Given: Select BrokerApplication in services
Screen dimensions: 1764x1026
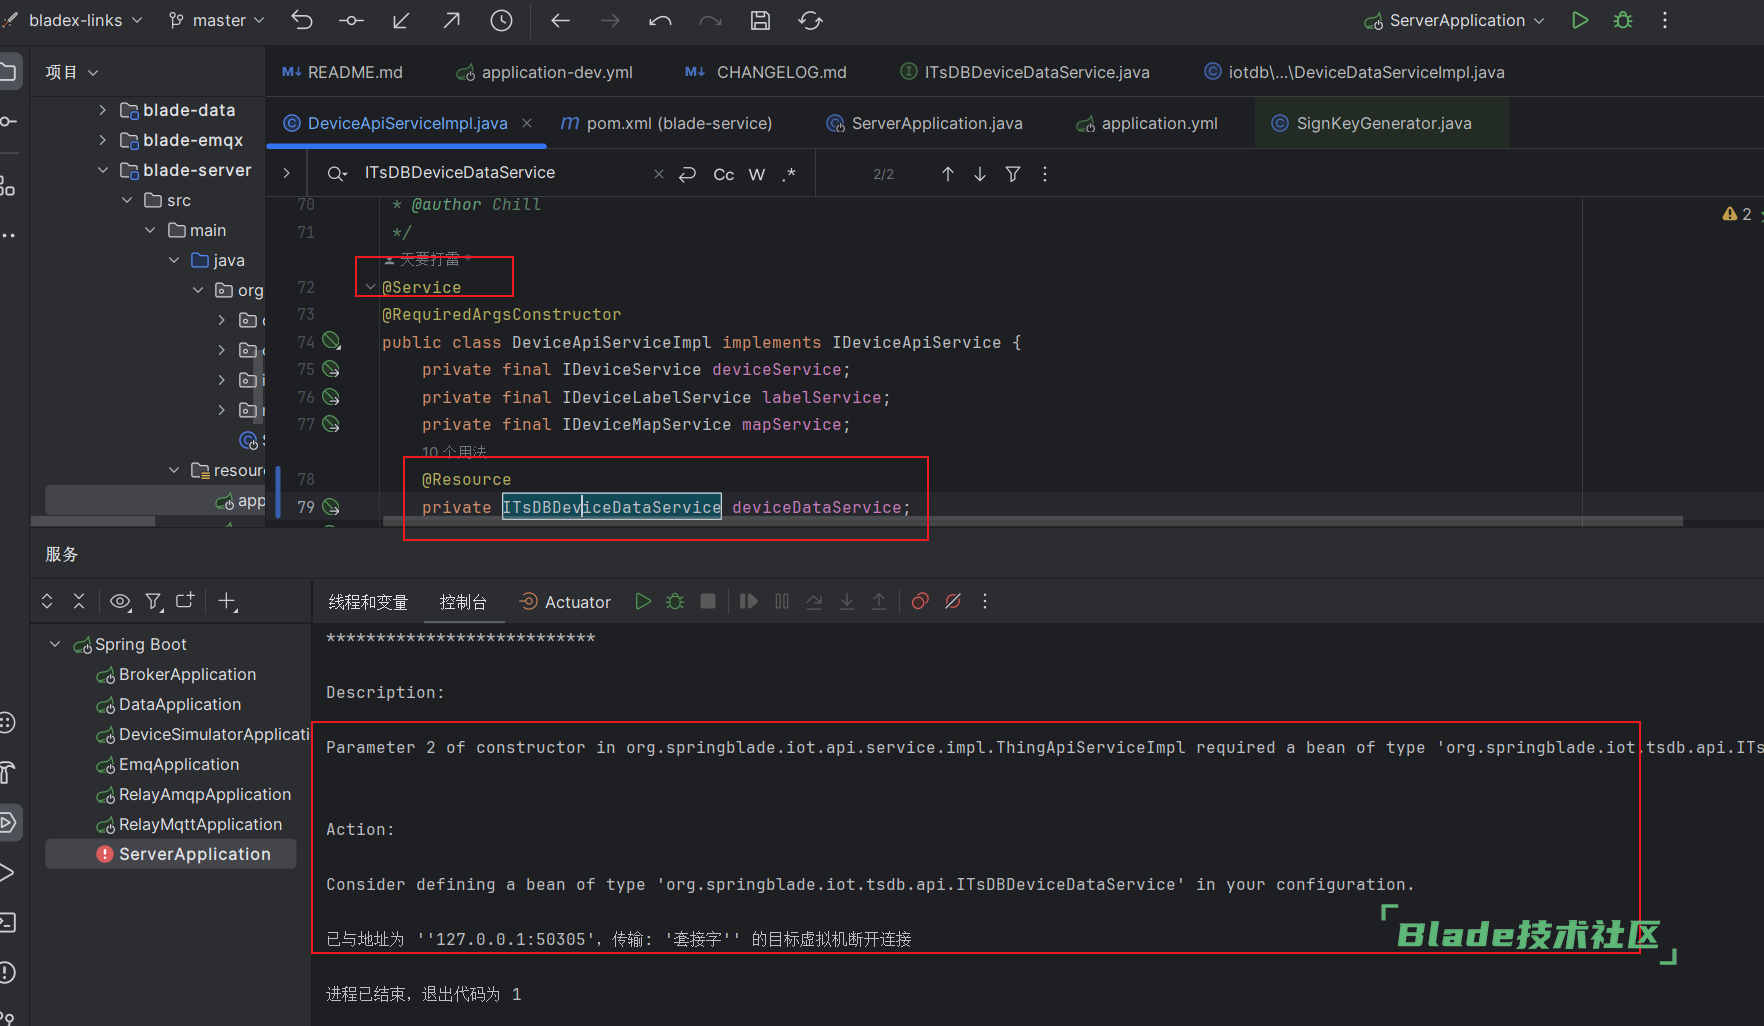Looking at the screenshot, I should pos(187,674).
